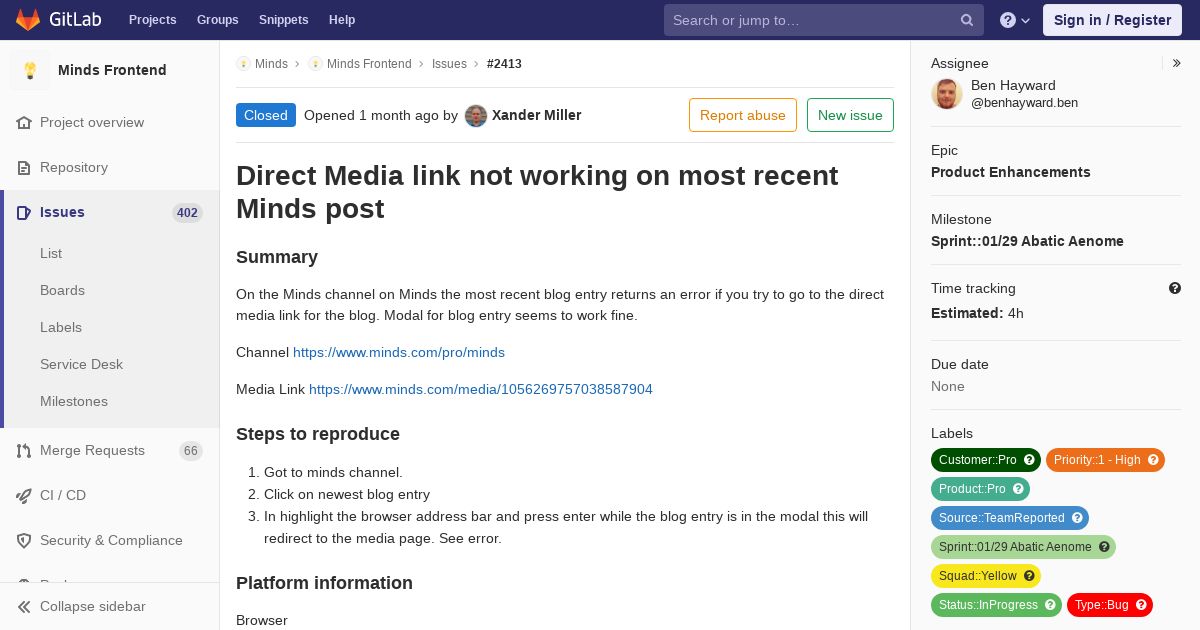This screenshot has height=630, width=1200.
Task: Click @benhayward.ben assignee handle
Action: [x=1024, y=103]
